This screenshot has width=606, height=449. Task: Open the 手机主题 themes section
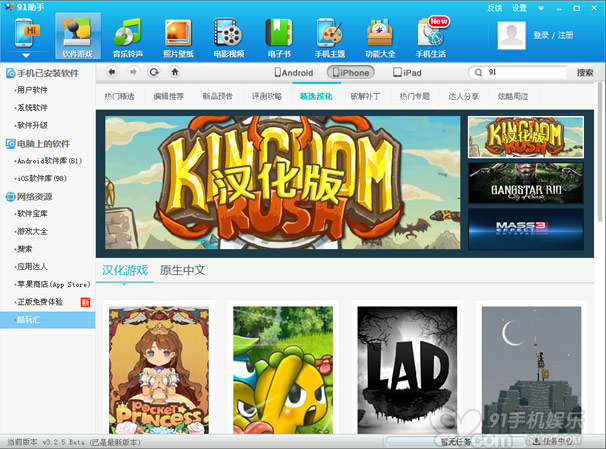point(330,38)
